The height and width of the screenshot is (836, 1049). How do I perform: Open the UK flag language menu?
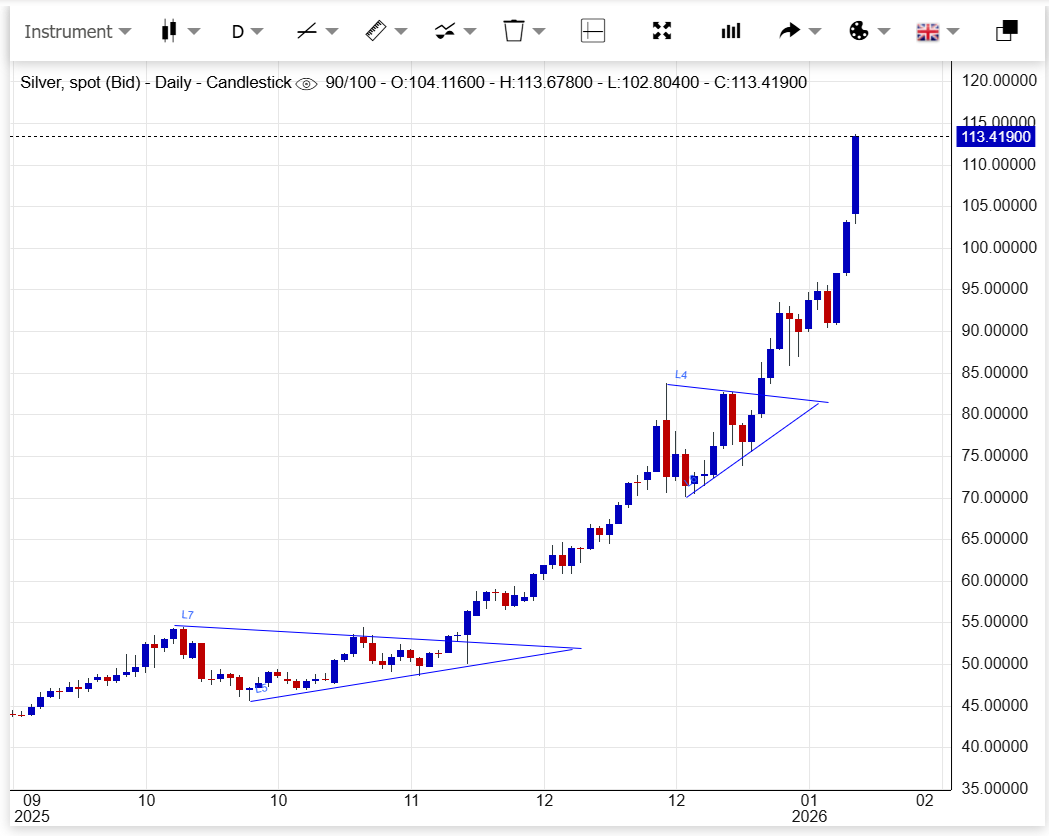(928, 31)
